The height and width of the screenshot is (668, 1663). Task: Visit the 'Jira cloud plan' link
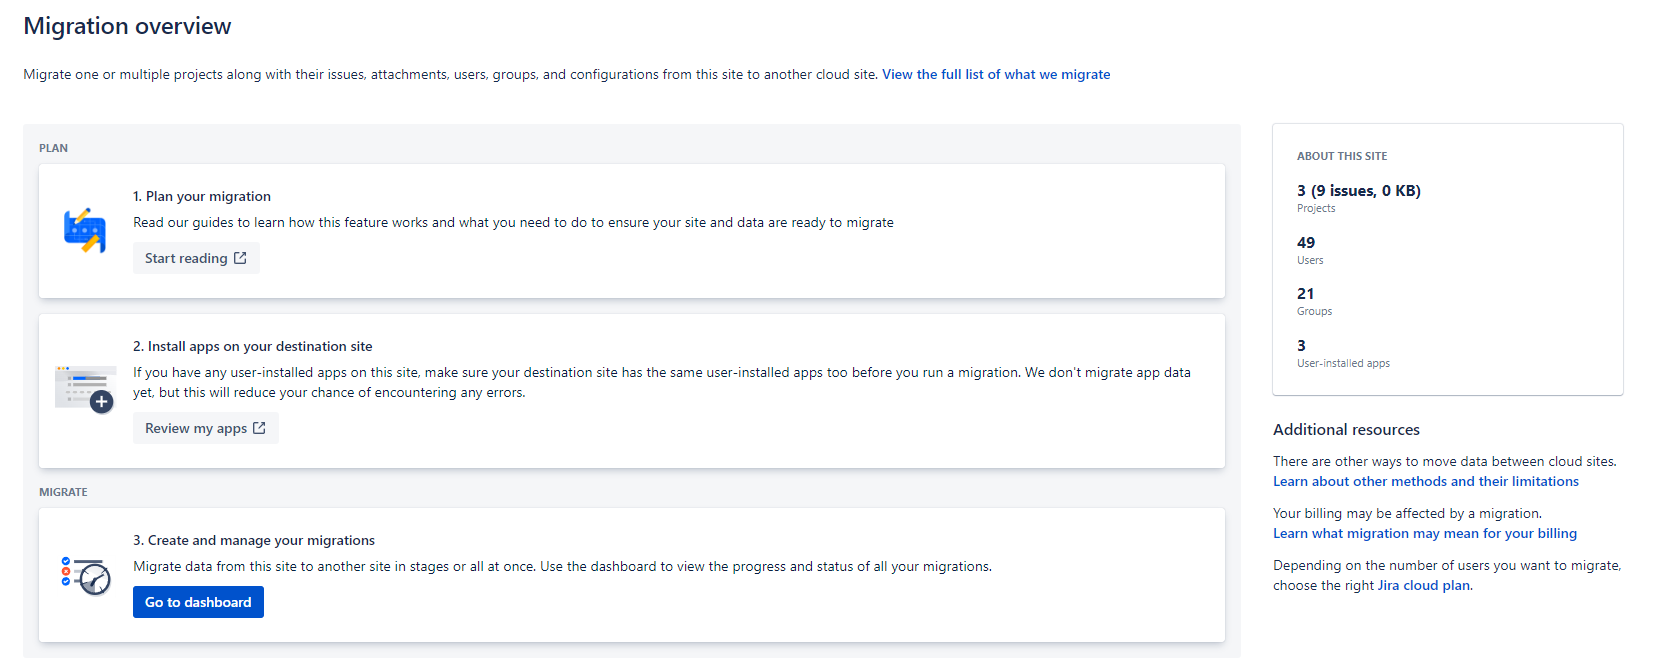(1423, 585)
